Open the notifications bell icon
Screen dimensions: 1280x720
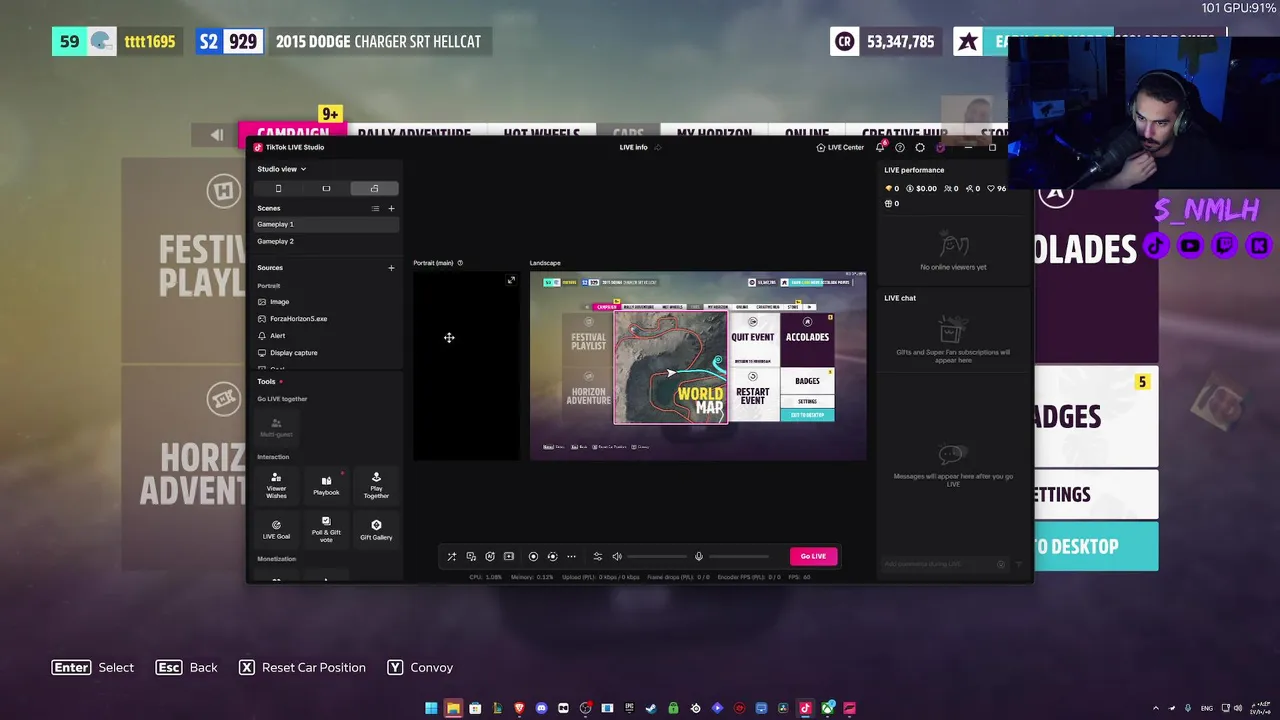[x=880, y=147]
